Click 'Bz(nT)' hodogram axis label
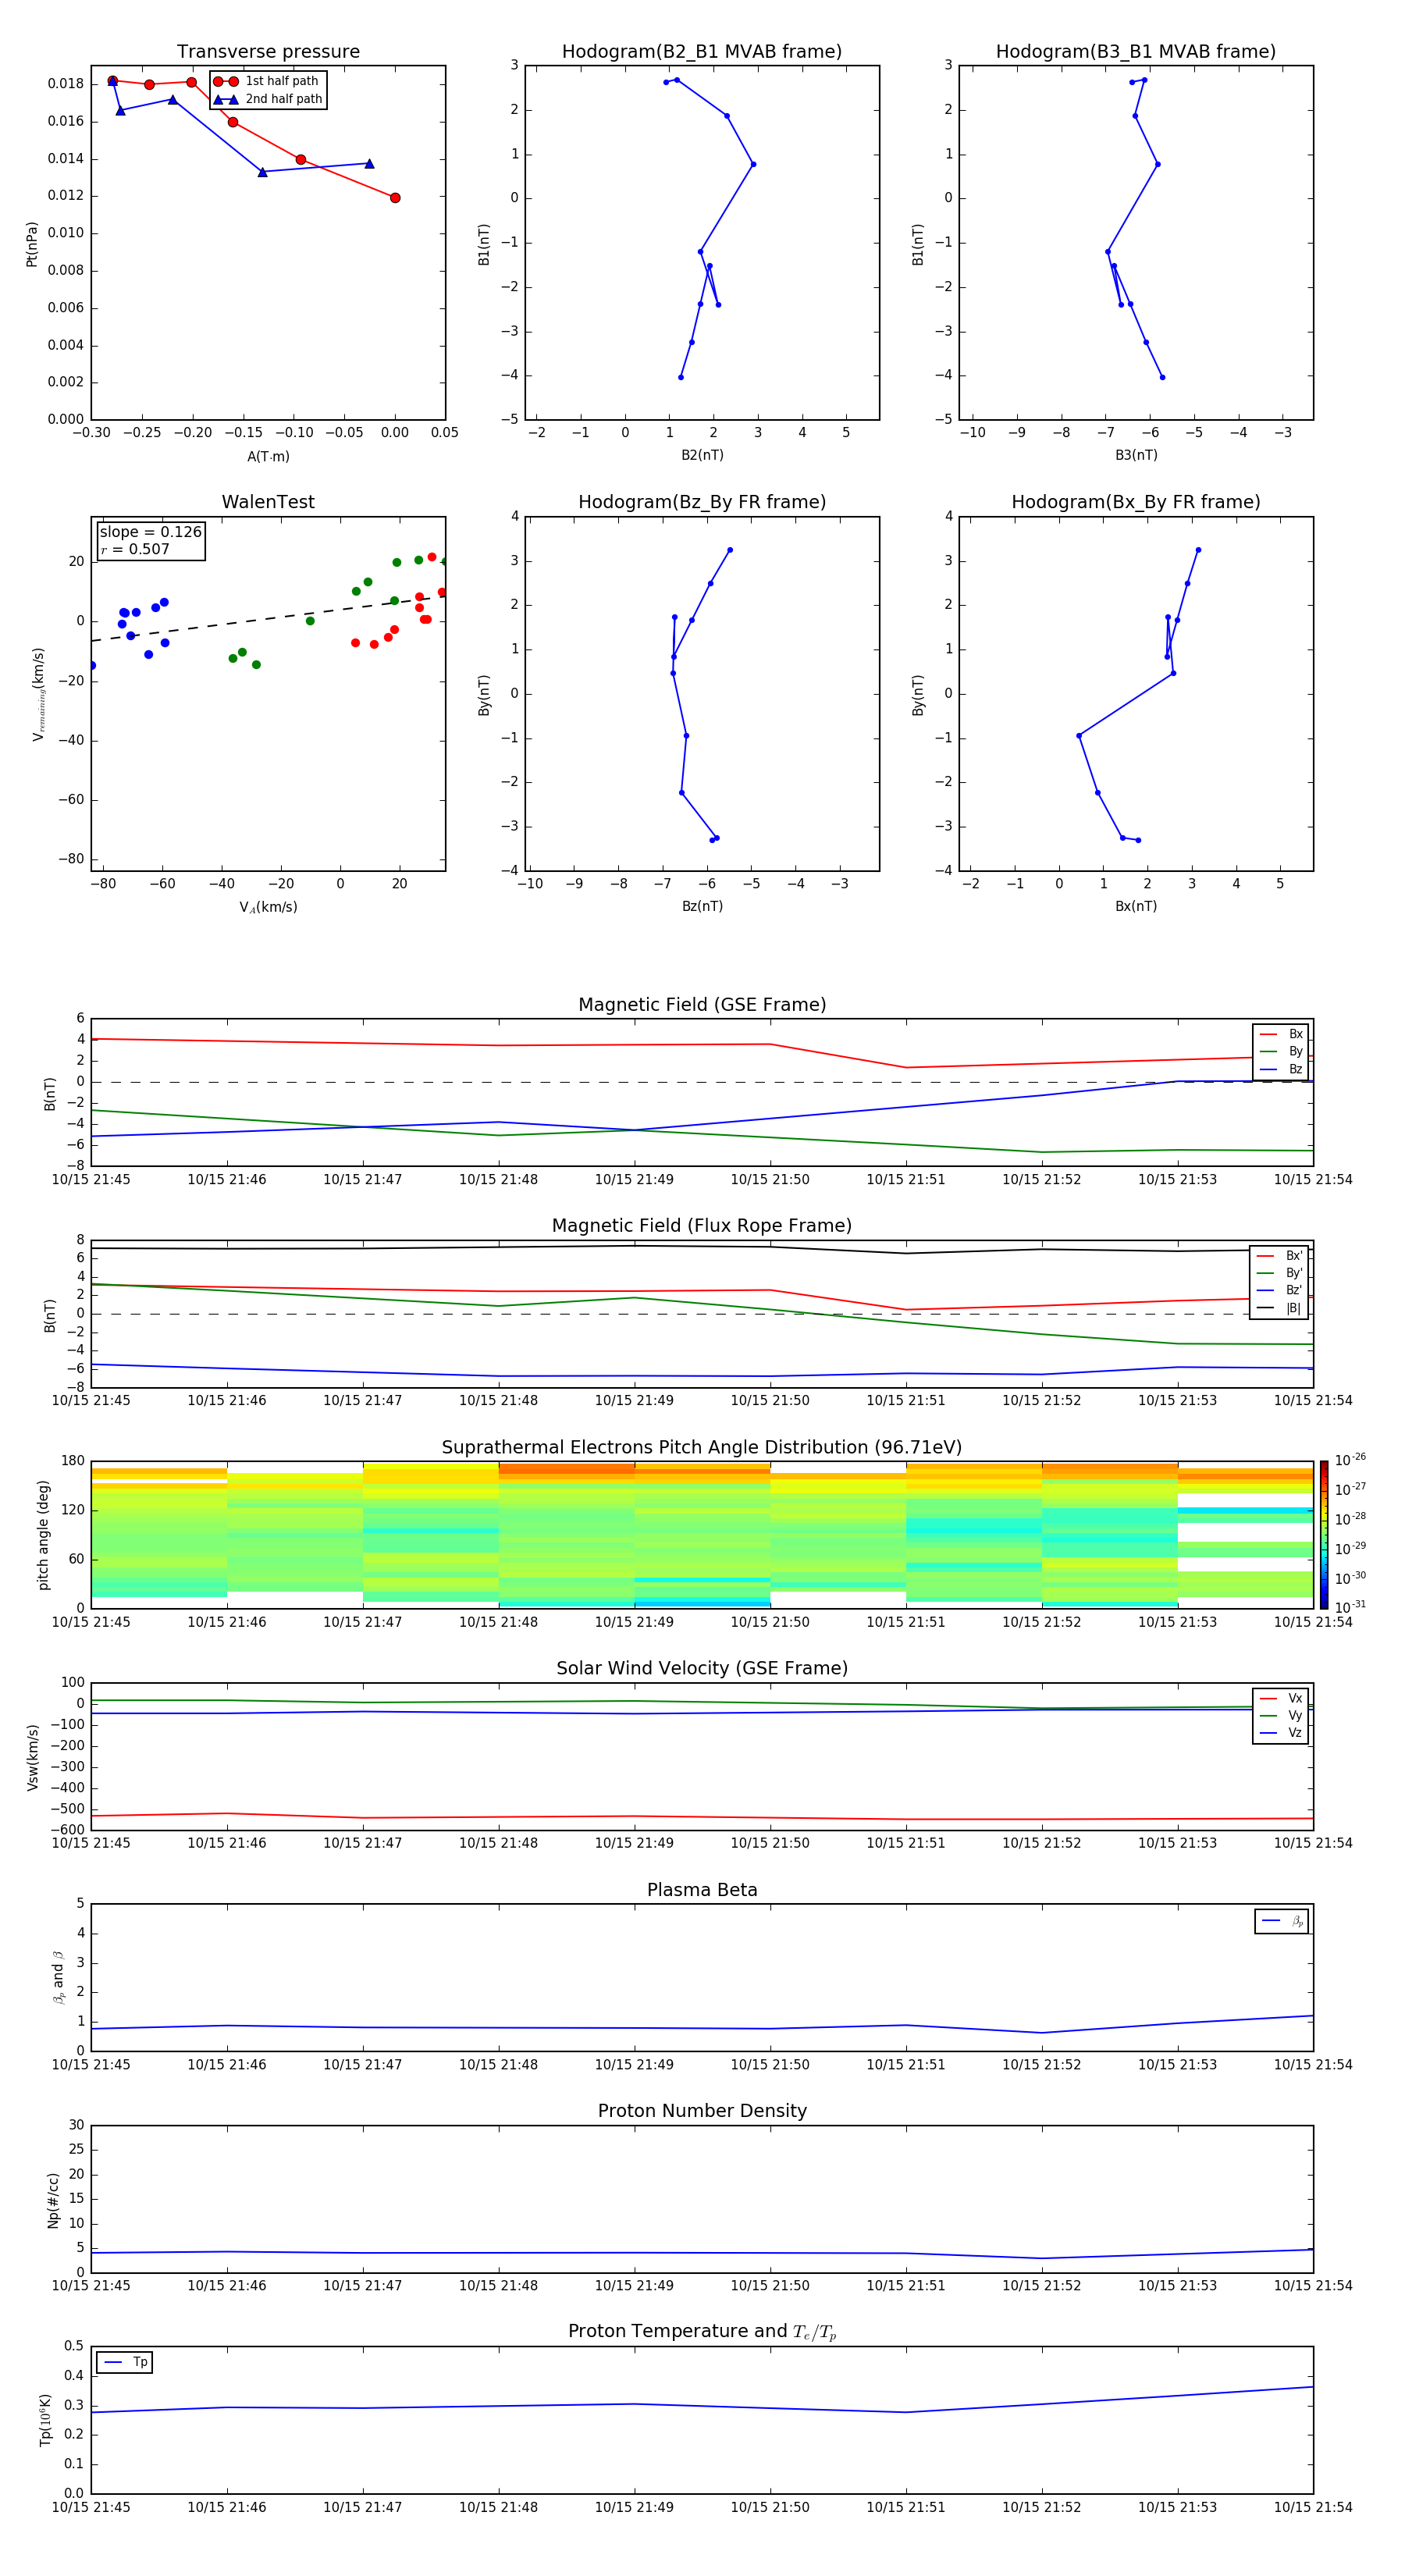Image resolution: width=1405 pixels, height=2576 pixels. 702,906
